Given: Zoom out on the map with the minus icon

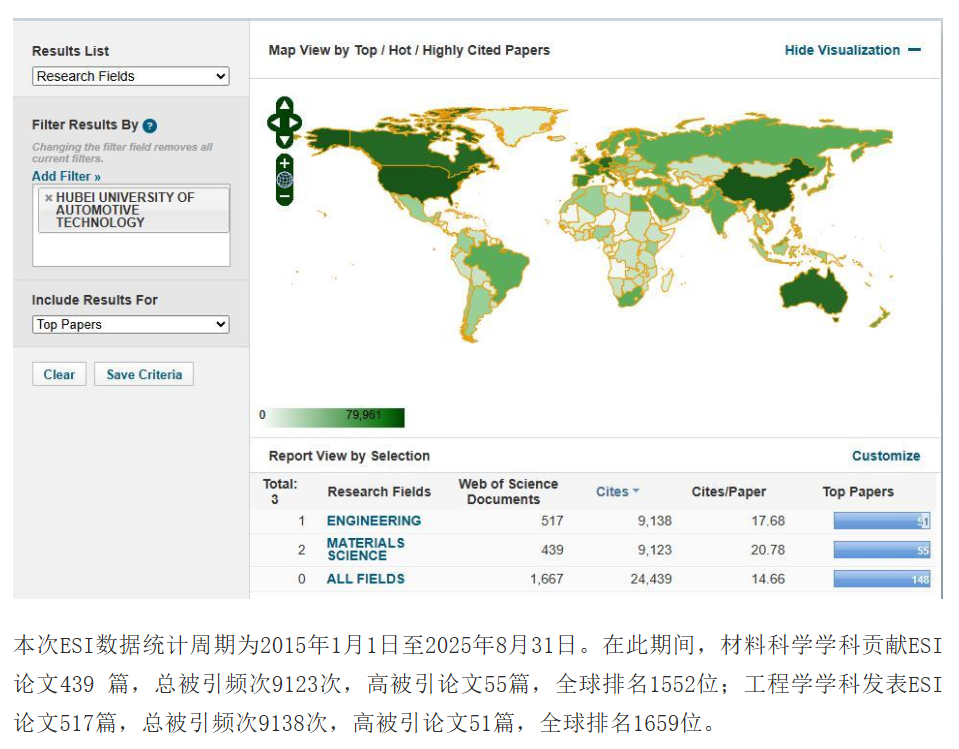Looking at the screenshot, I should click(285, 197).
